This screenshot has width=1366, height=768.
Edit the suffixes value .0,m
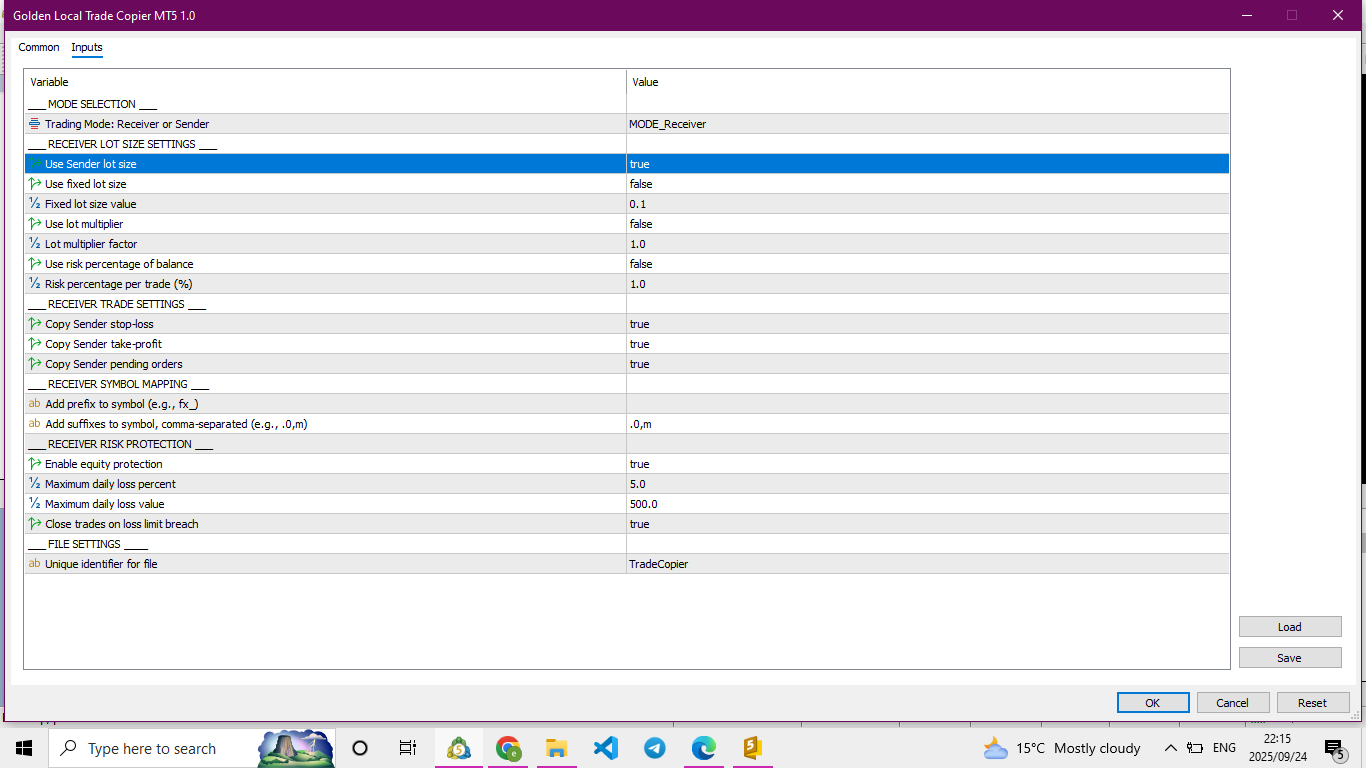coord(928,424)
